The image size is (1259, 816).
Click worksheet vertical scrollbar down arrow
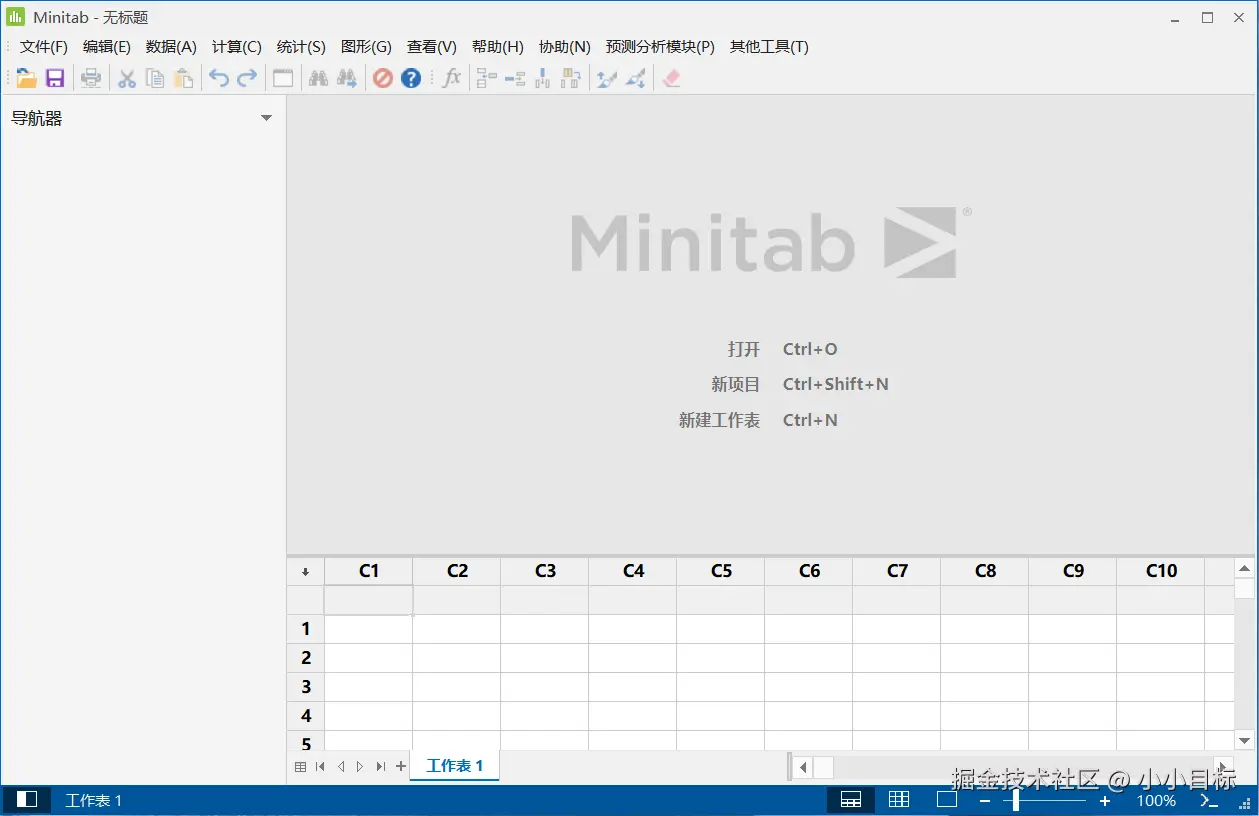pos(1244,740)
